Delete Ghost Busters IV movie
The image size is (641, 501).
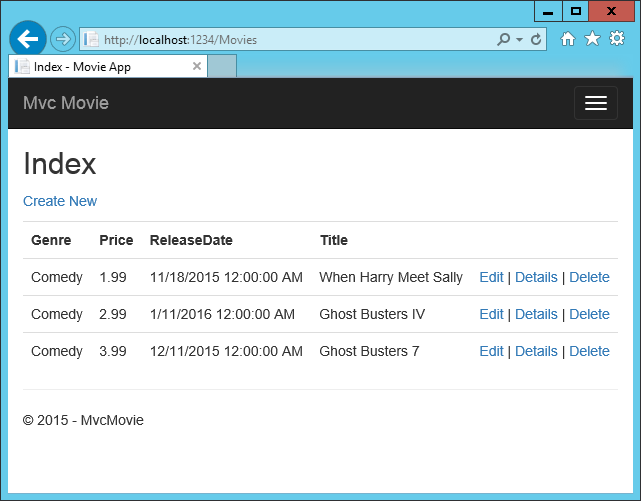click(589, 314)
